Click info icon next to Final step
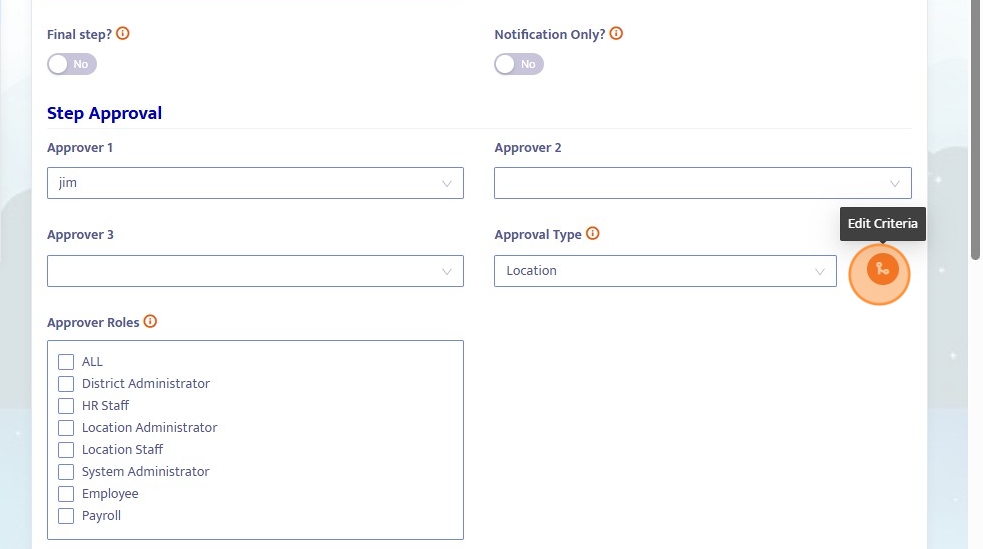Viewport: 983px width, 549px height. point(123,33)
